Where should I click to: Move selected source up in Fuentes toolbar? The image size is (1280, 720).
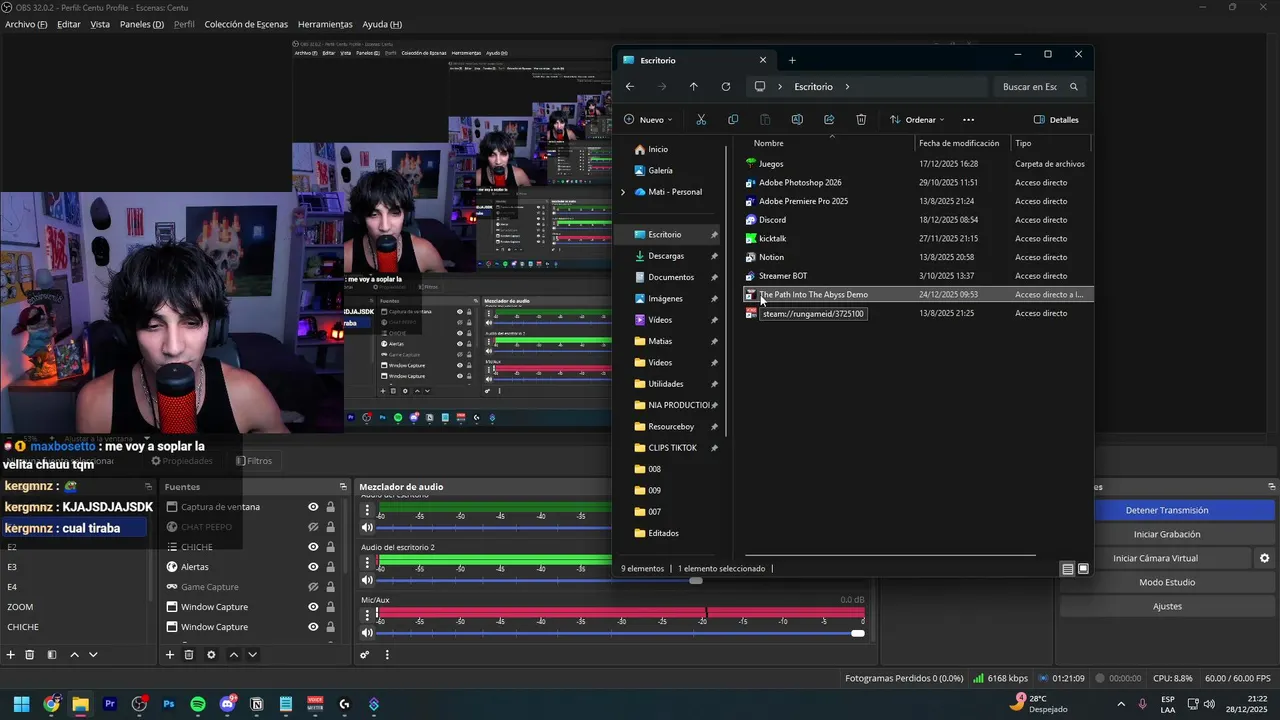coord(233,655)
